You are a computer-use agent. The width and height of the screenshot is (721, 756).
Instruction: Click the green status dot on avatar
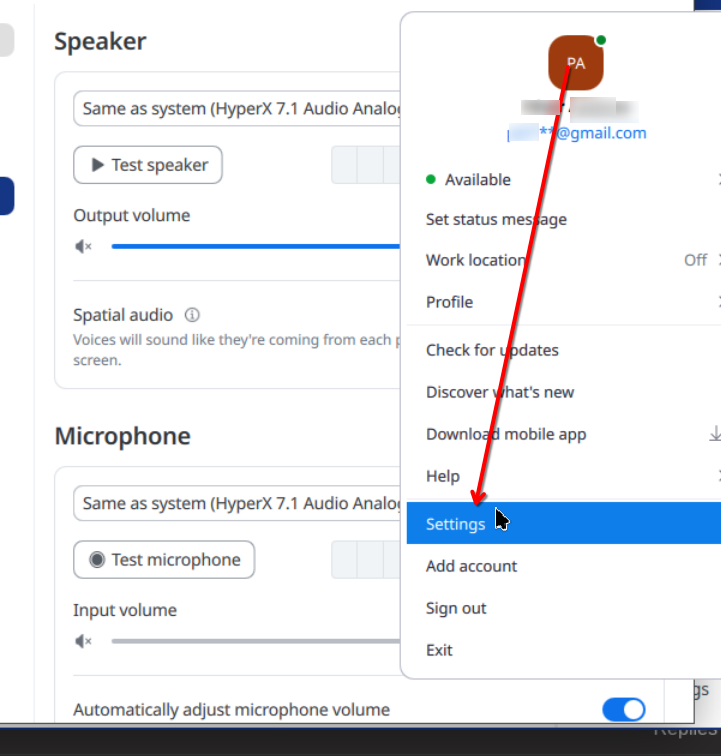[601, 41]
